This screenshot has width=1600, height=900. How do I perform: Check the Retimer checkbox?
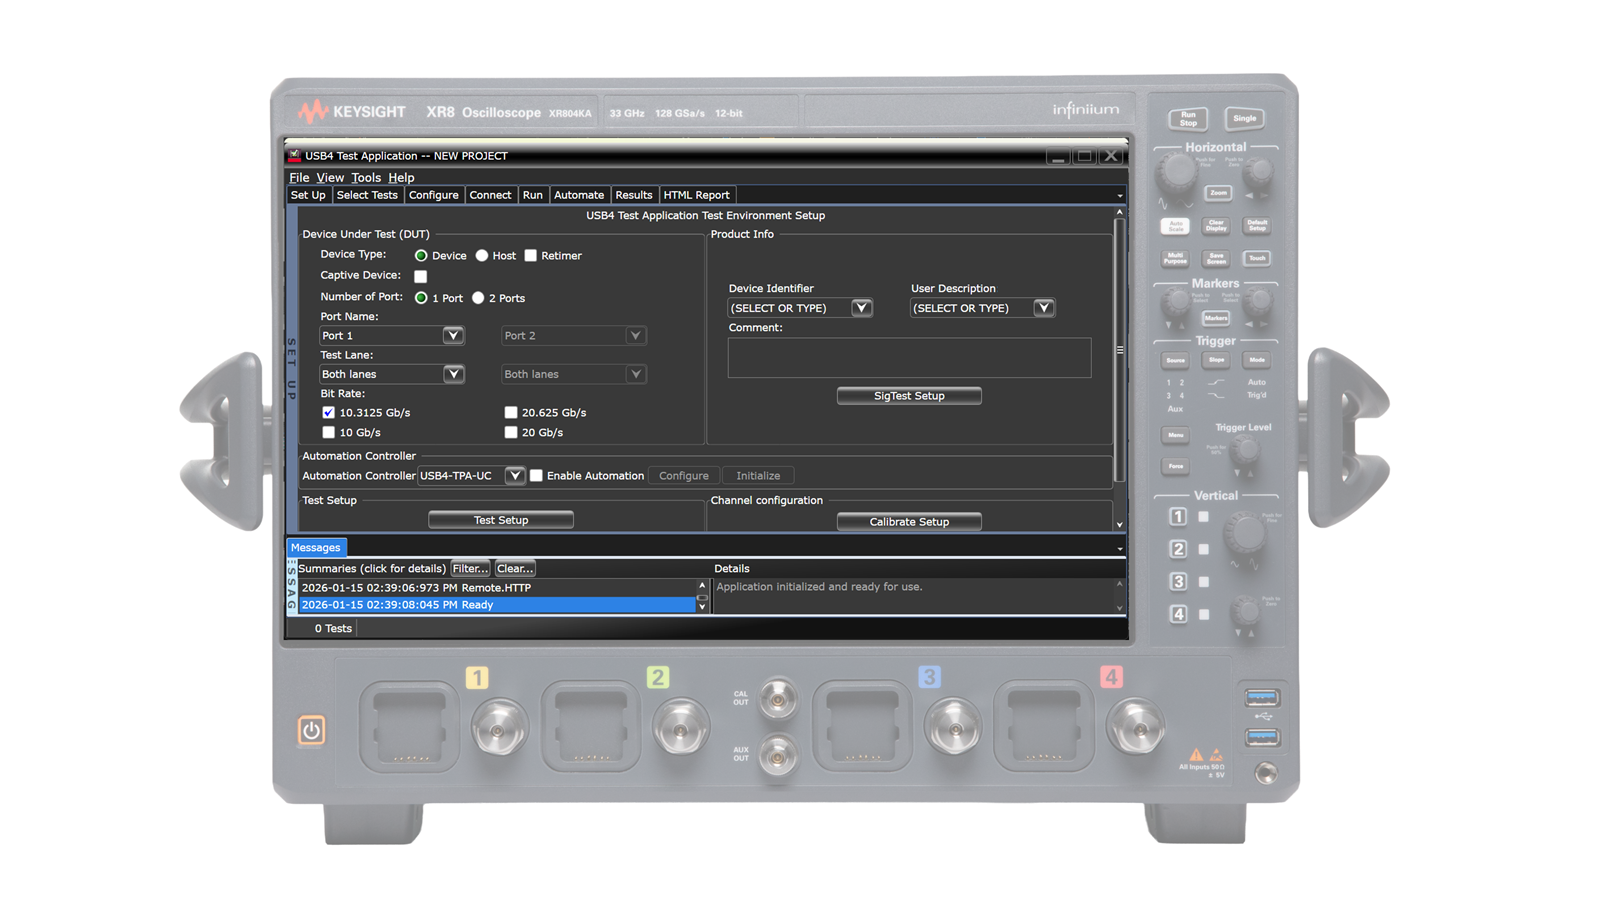coord(531,256)
